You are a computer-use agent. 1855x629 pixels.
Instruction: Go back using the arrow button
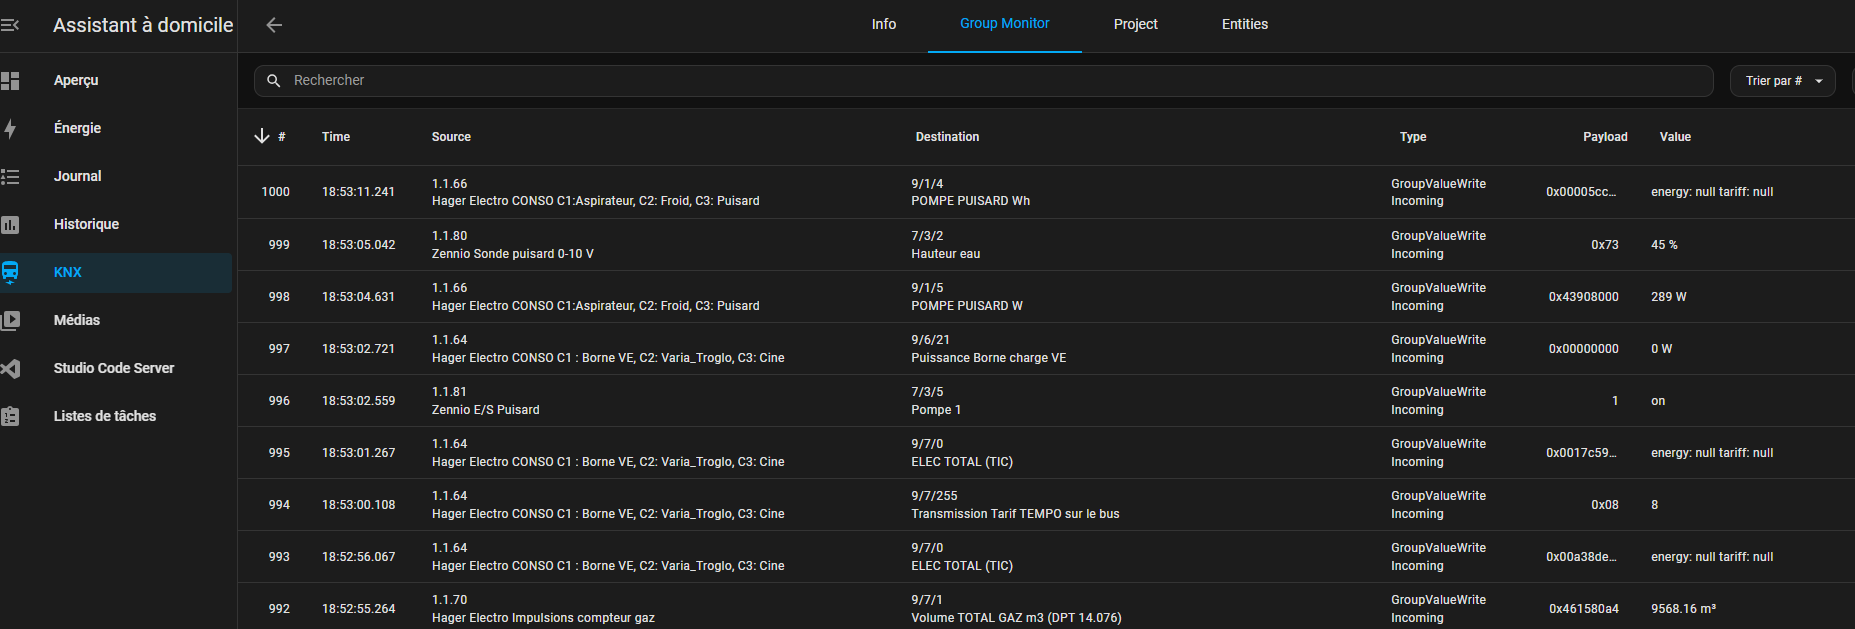274,25
